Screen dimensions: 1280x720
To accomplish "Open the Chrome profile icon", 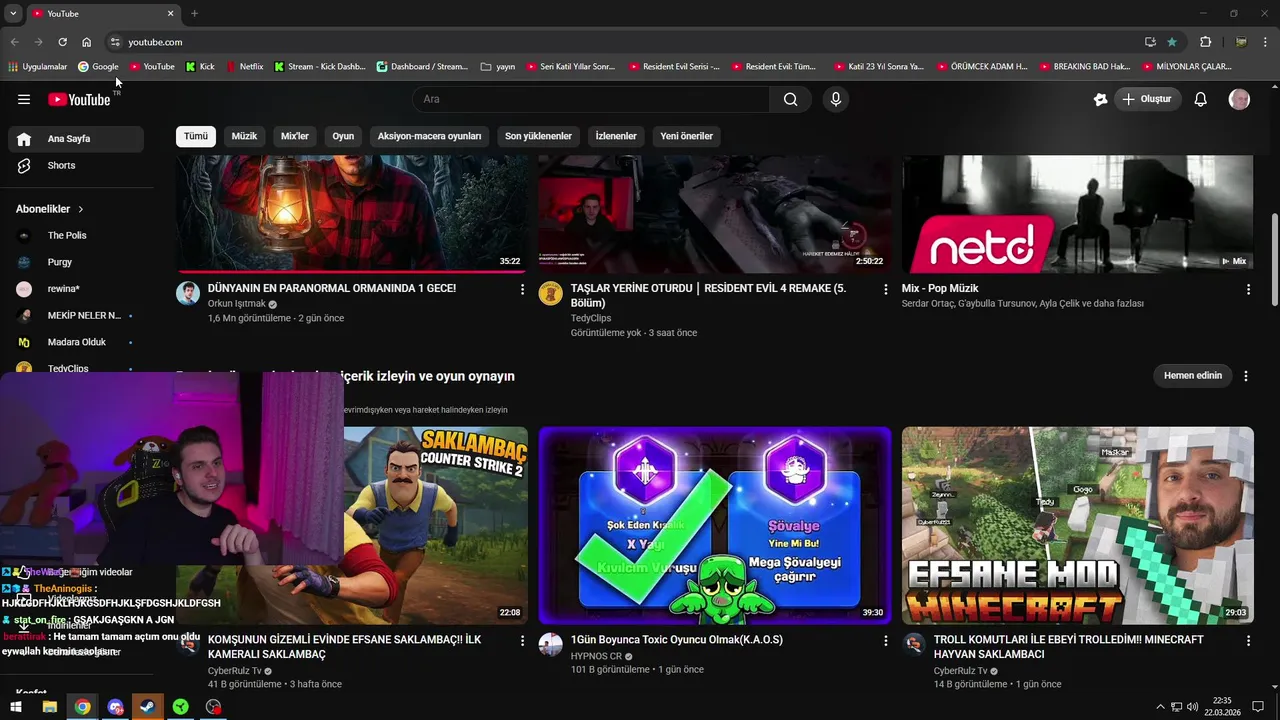I will click(x=1241, y=42).
